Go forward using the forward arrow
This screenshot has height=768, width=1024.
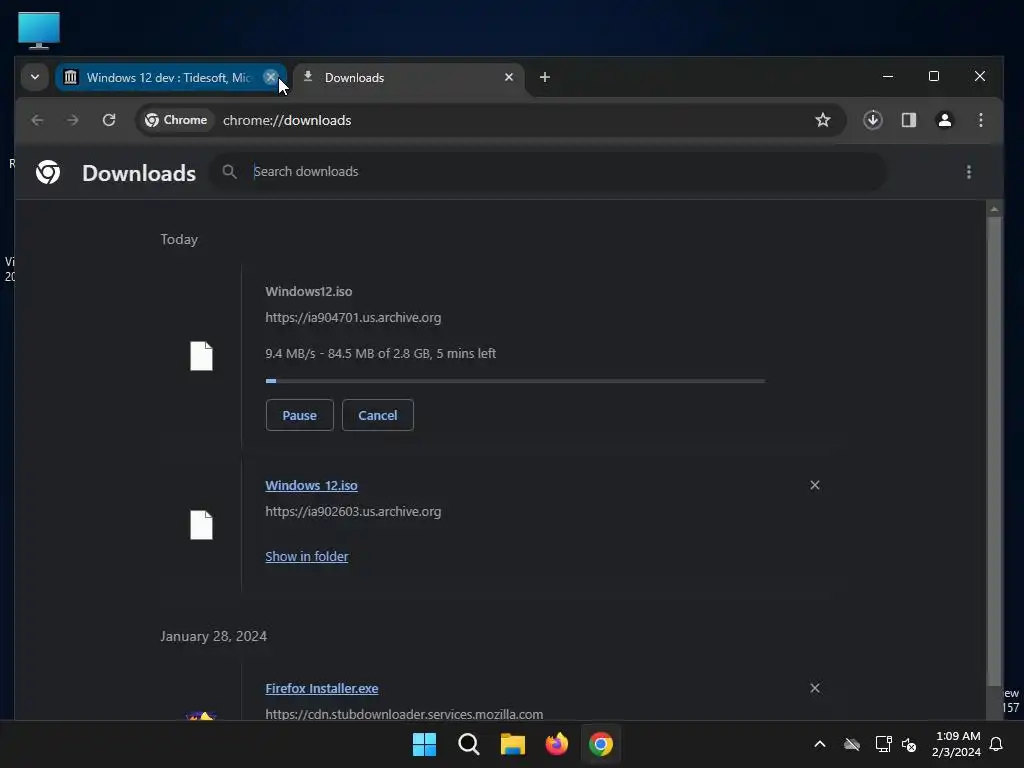[x=73, y=120]
